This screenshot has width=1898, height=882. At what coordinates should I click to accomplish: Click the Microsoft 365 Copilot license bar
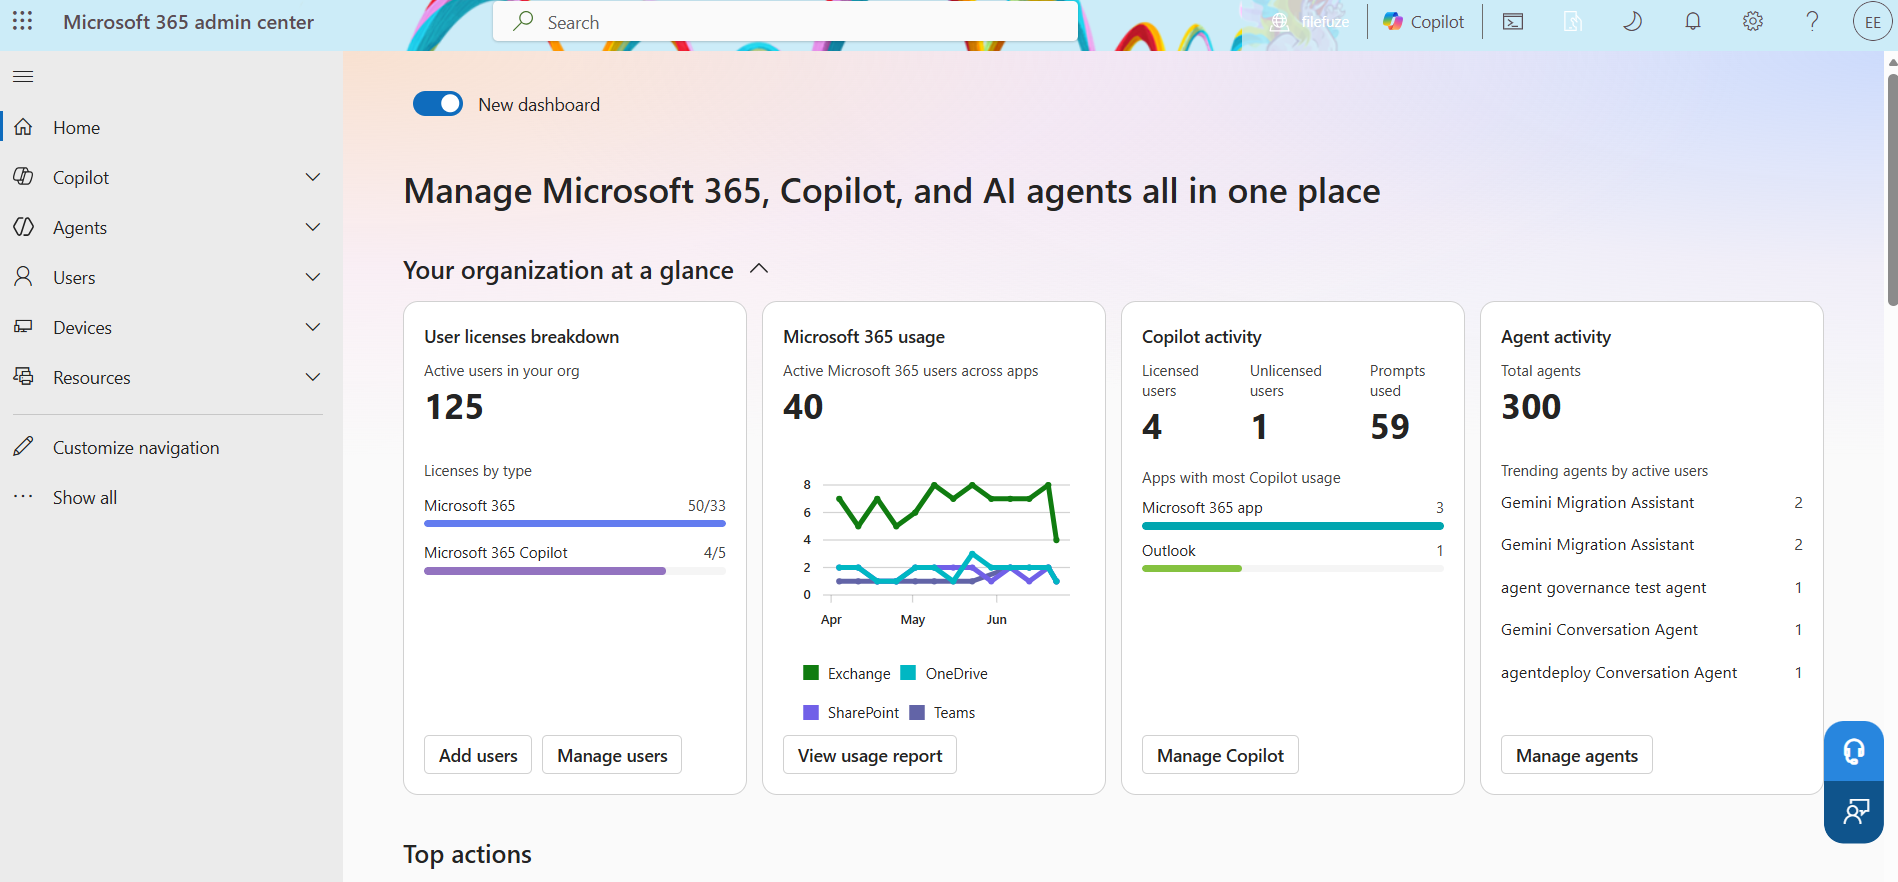(x=575, y=571)
